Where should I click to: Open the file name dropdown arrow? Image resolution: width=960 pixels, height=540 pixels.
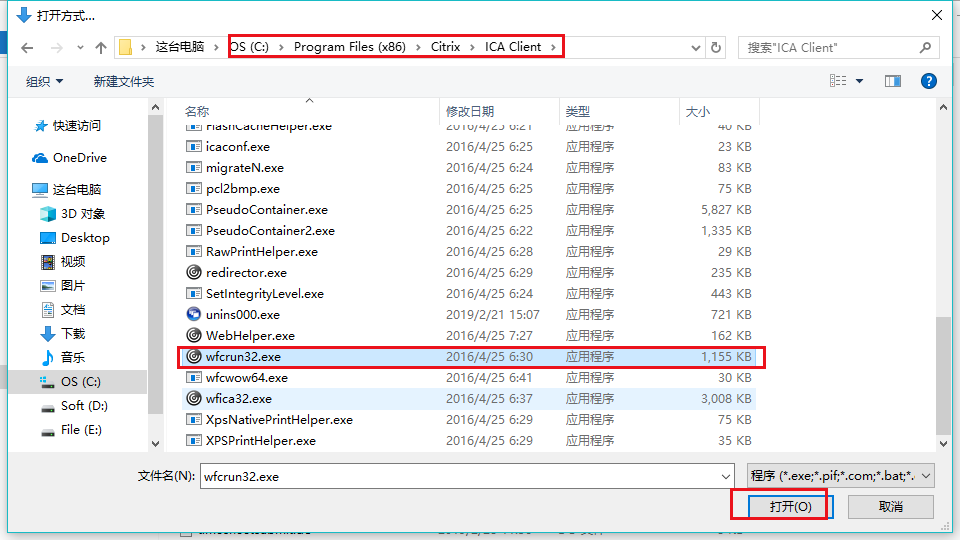tap(726, 476)
